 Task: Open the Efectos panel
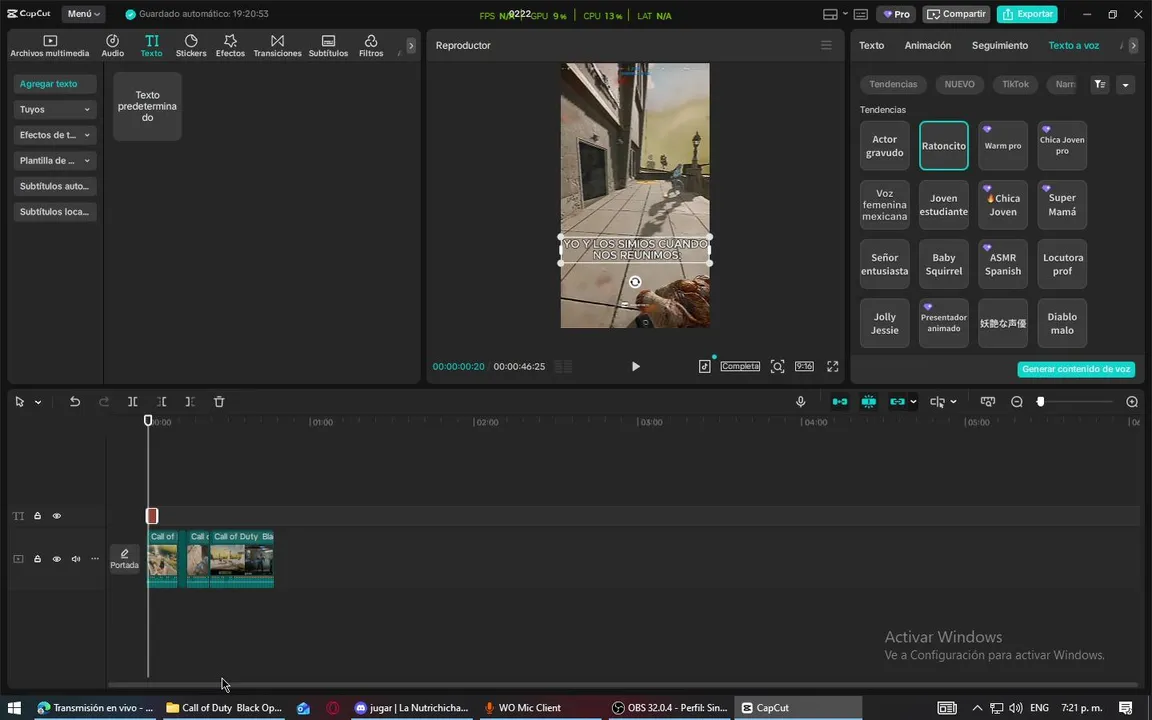[x=230, y=45]
